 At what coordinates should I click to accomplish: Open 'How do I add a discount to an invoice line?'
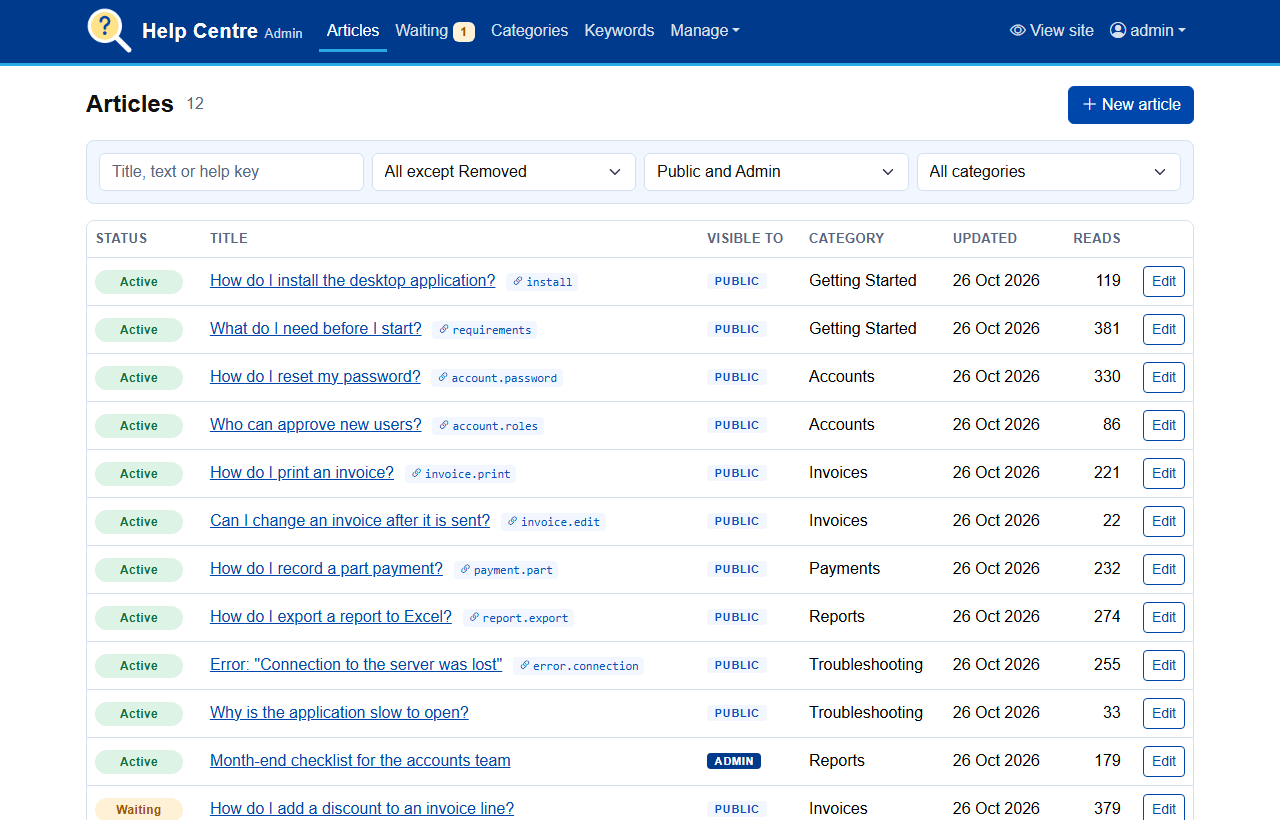tap(362, 809)
